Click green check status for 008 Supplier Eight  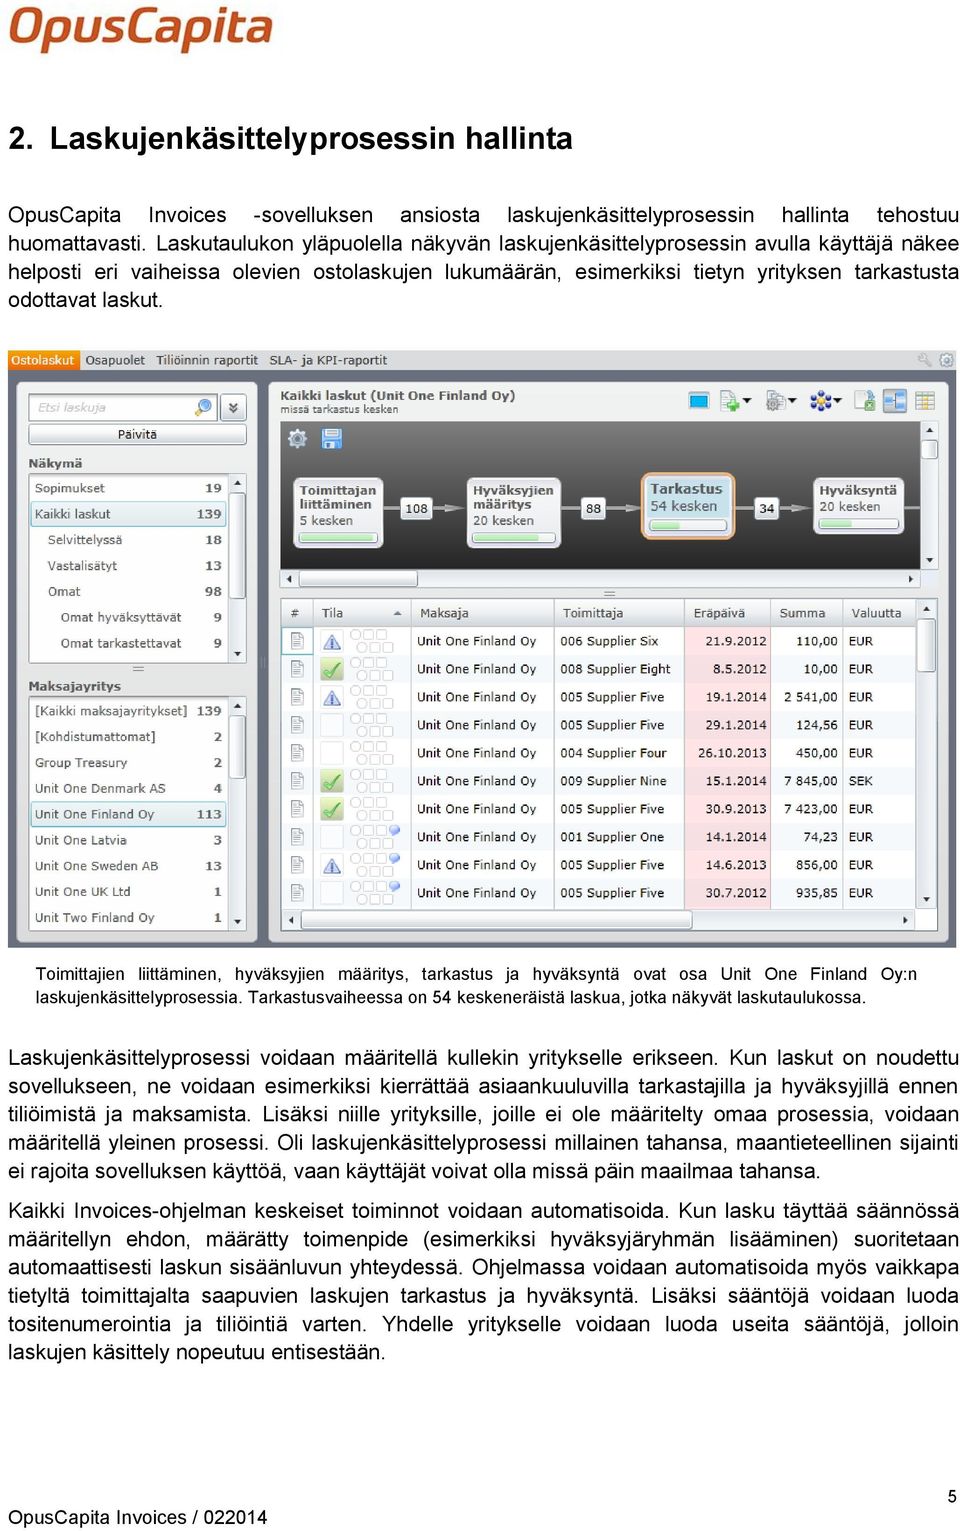click(x=332, y=670)
